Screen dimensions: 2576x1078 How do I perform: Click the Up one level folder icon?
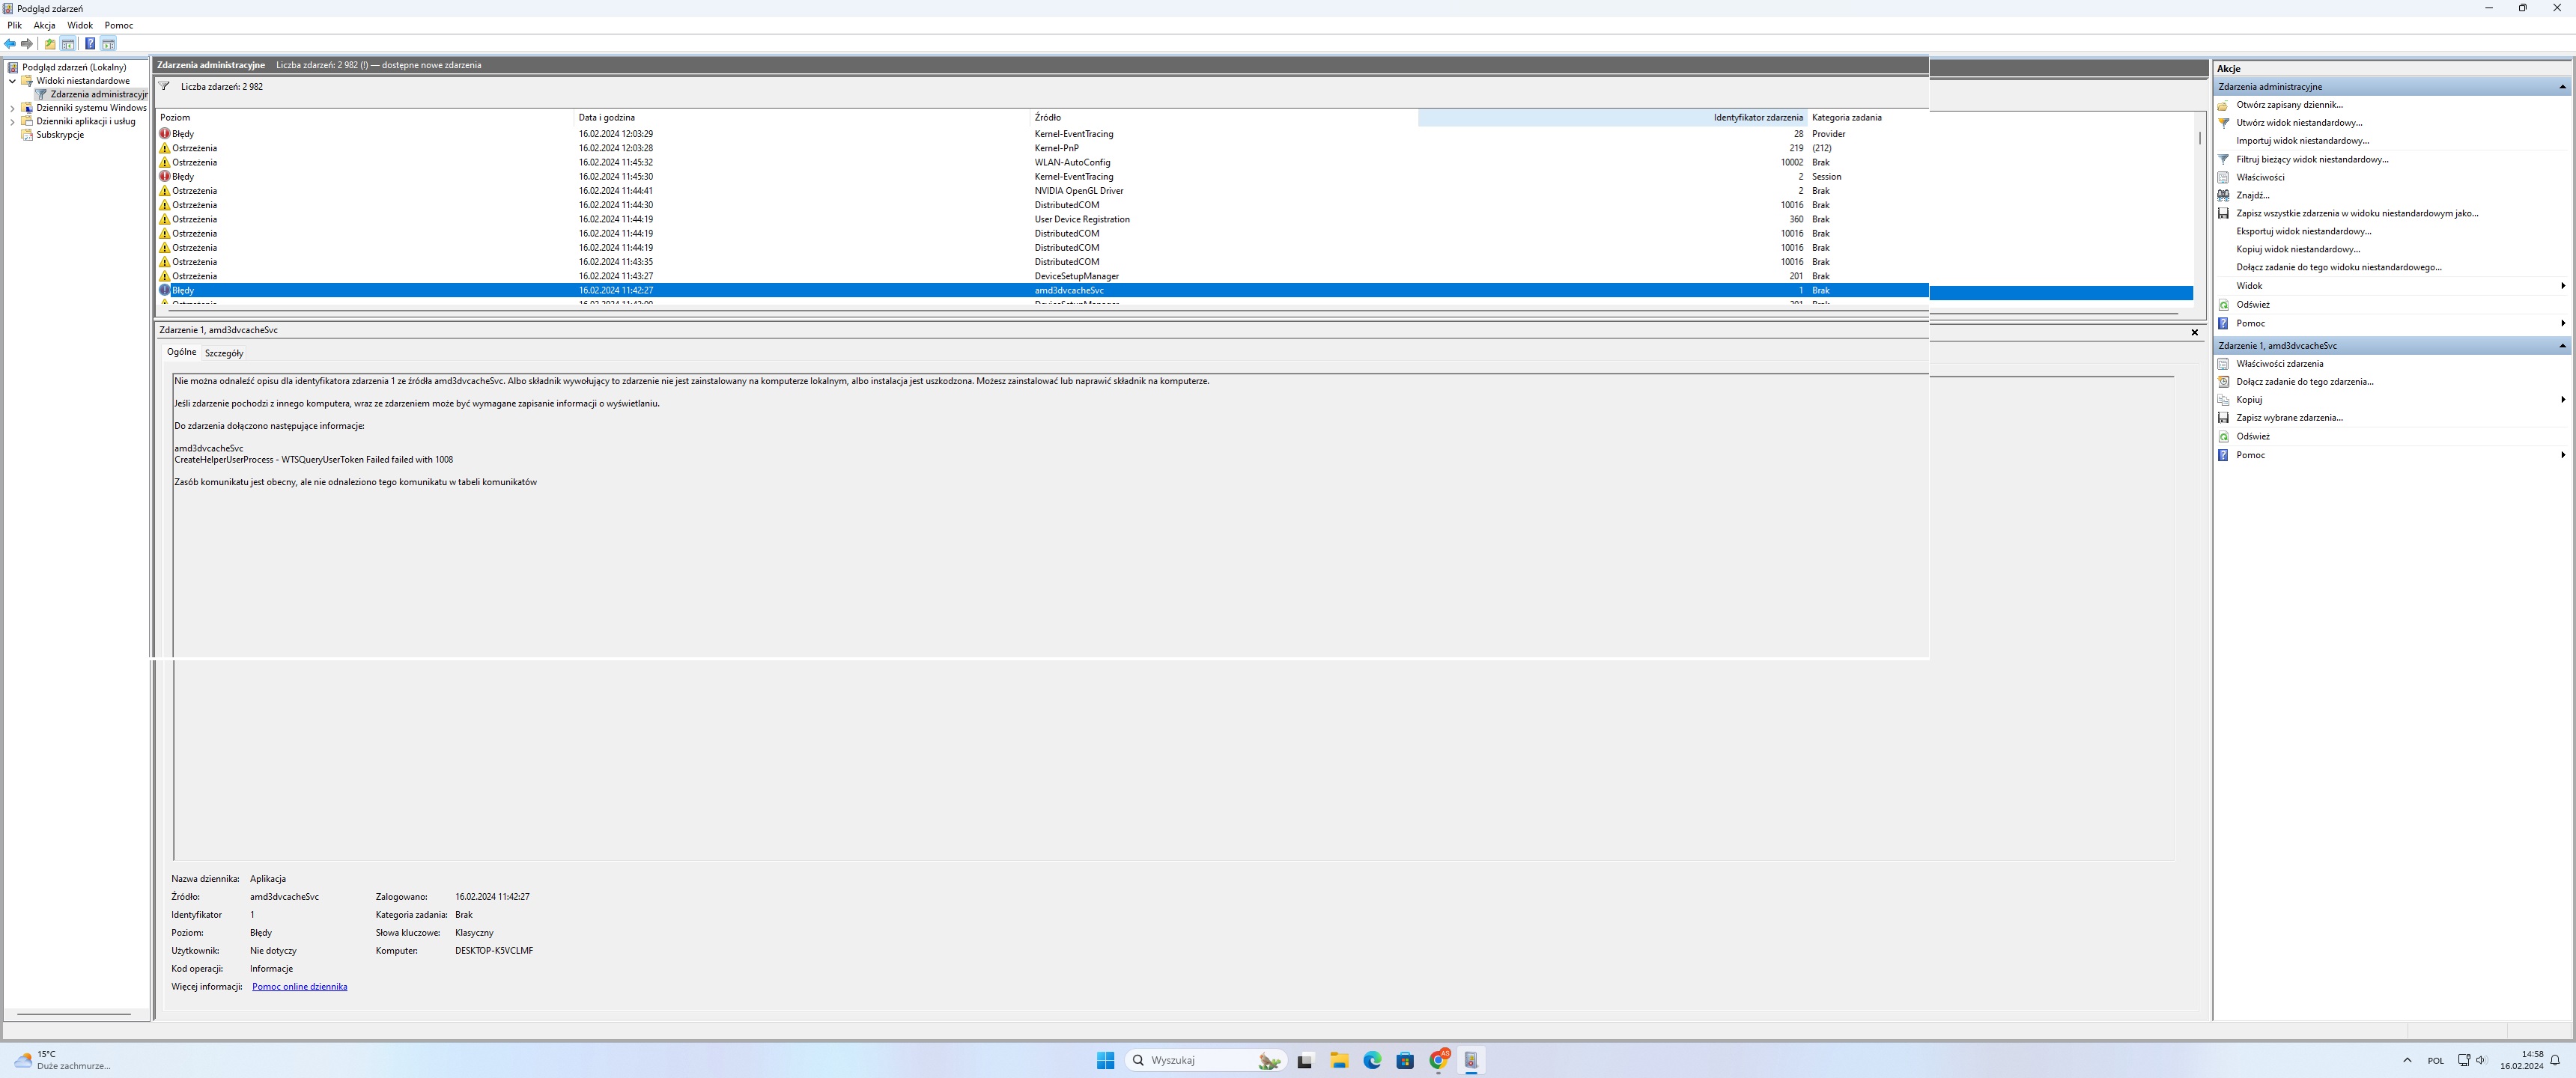50,44
